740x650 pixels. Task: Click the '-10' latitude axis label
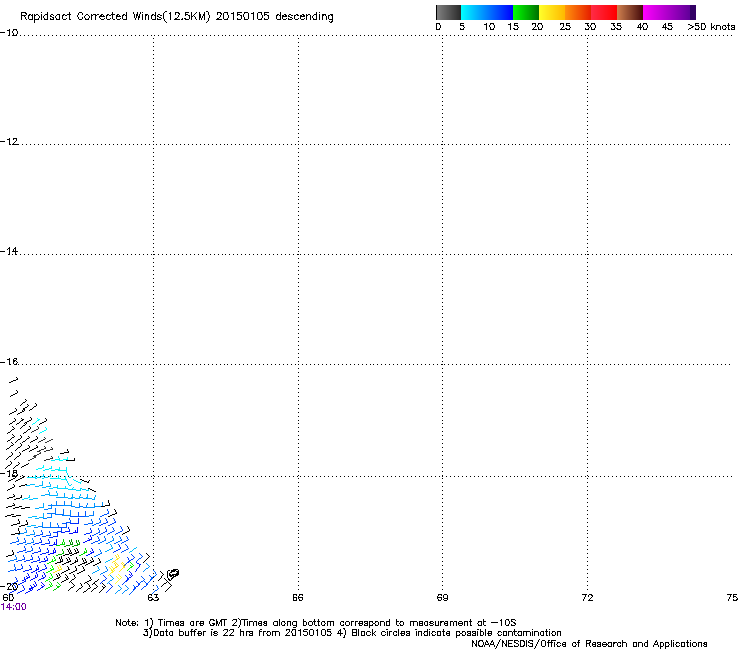tap(9, 33)
